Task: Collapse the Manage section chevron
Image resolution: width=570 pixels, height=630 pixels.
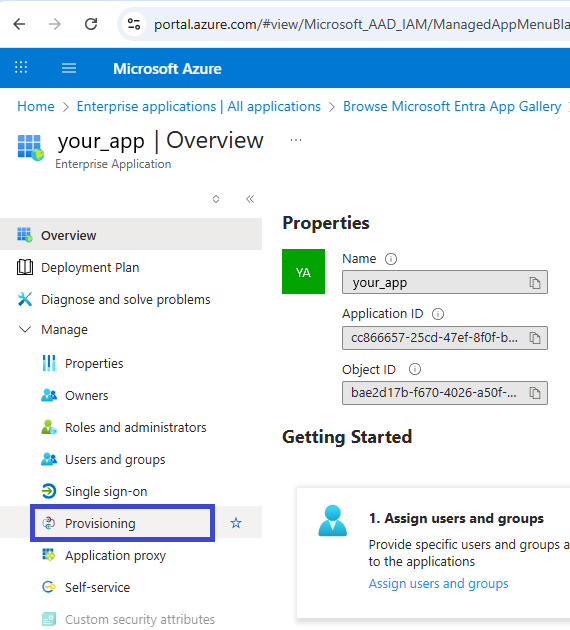Action: tap(25, 329)
